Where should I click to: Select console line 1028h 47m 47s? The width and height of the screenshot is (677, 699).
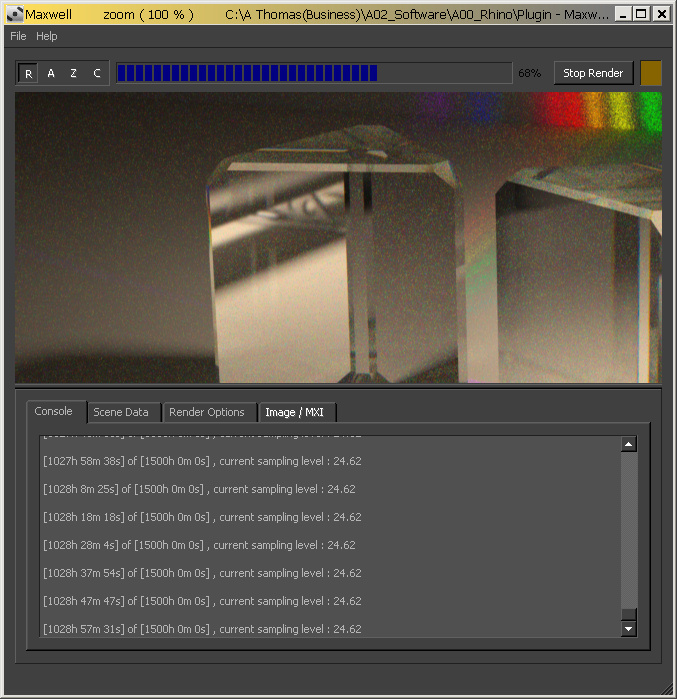202,601
